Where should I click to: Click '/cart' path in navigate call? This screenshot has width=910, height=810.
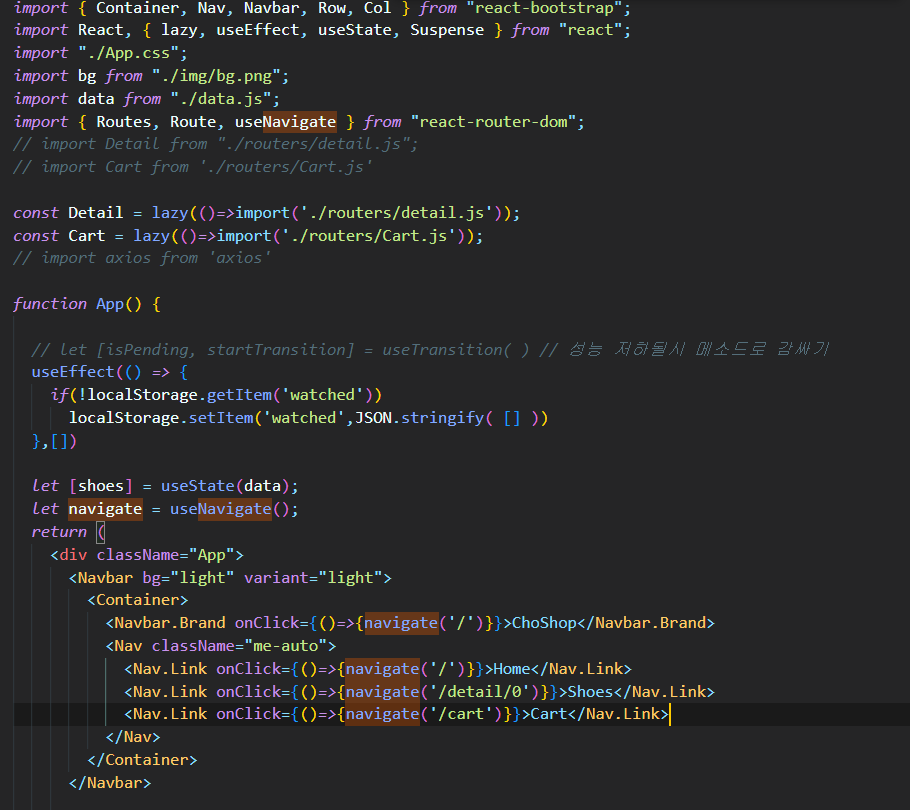click(x=461, y=714)
